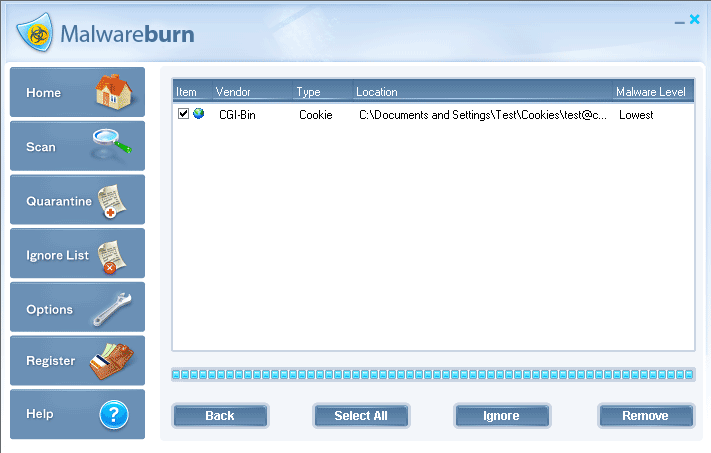Sort by the Location column header

pyautogui.click(x=483, y=91)
